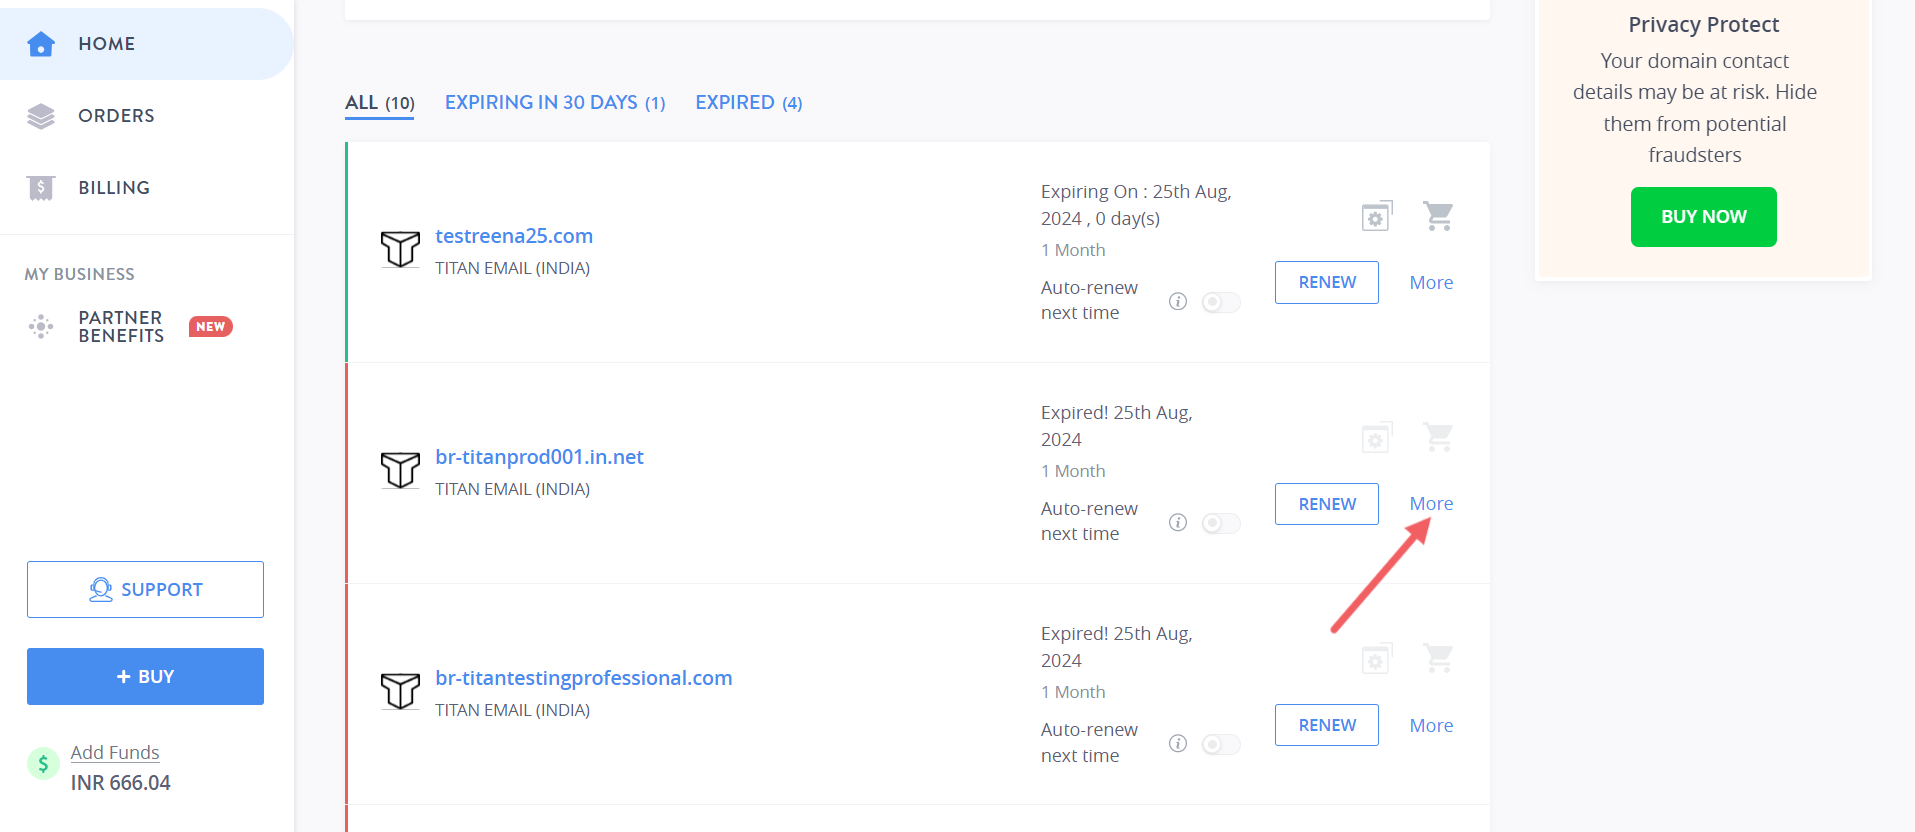Click the auto-renew info icon for br-titanprod001.in.net
The width and height of the screenshot is (1915, 832).
coord(1178,522)
